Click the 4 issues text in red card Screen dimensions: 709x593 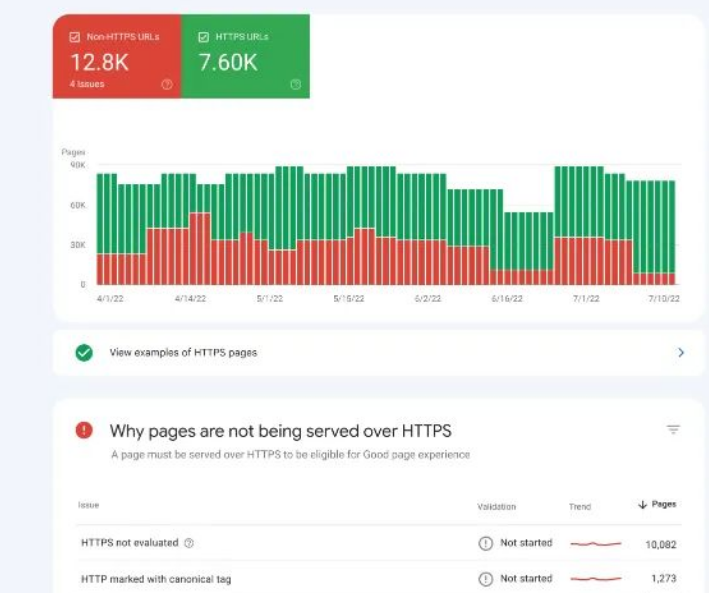[85, 85]
